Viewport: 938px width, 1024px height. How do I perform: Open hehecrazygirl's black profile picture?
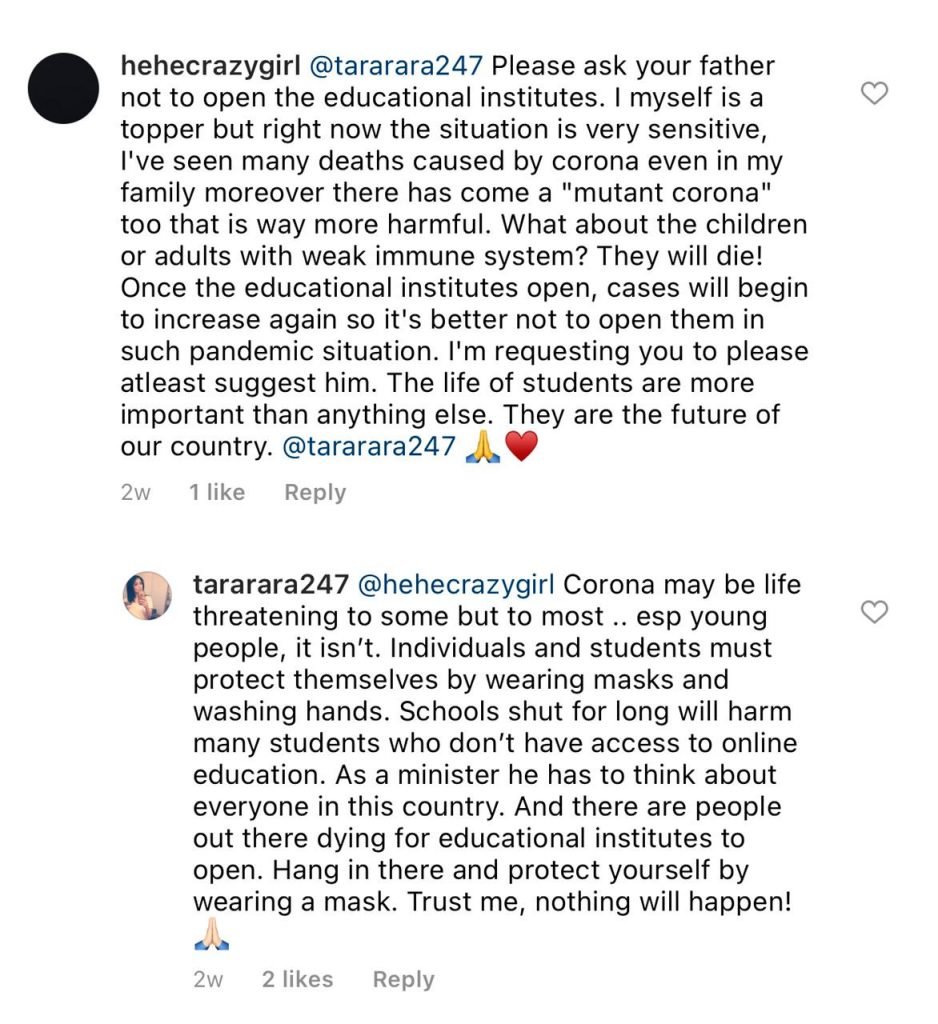(64, 88)
